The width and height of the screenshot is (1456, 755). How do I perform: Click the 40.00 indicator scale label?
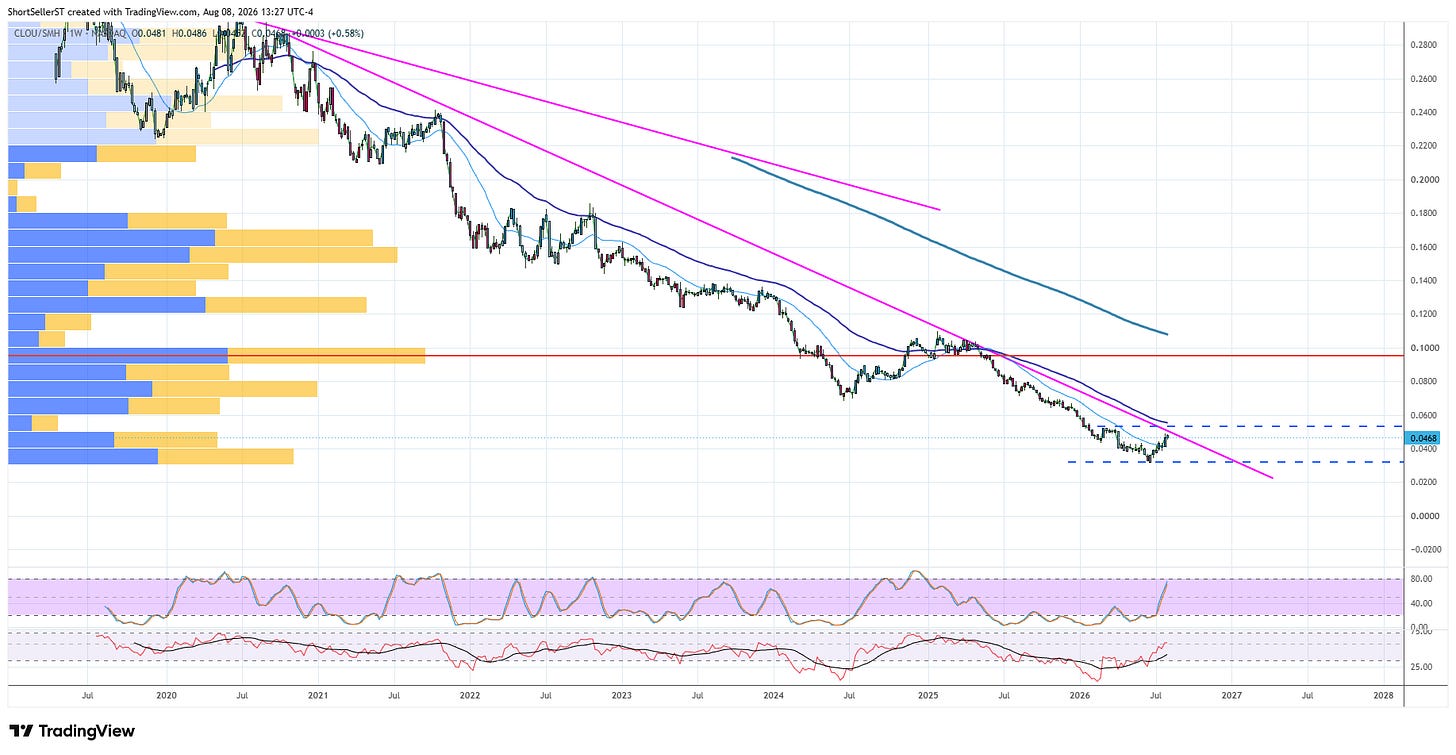point(1422,603)
